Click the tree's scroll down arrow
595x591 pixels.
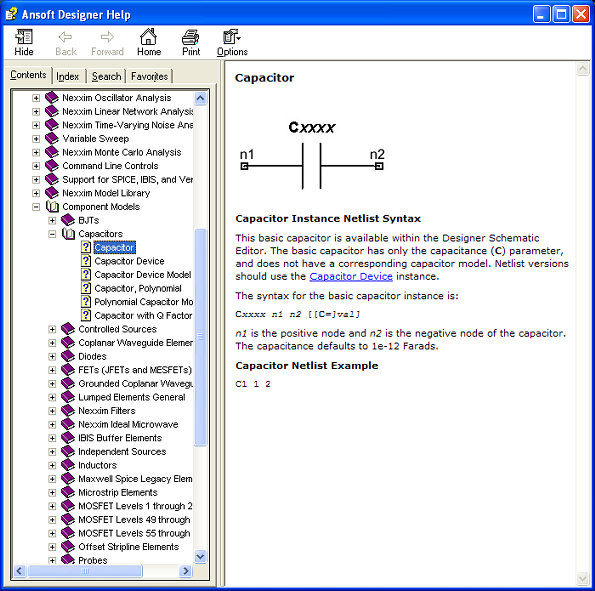[200, 556]
